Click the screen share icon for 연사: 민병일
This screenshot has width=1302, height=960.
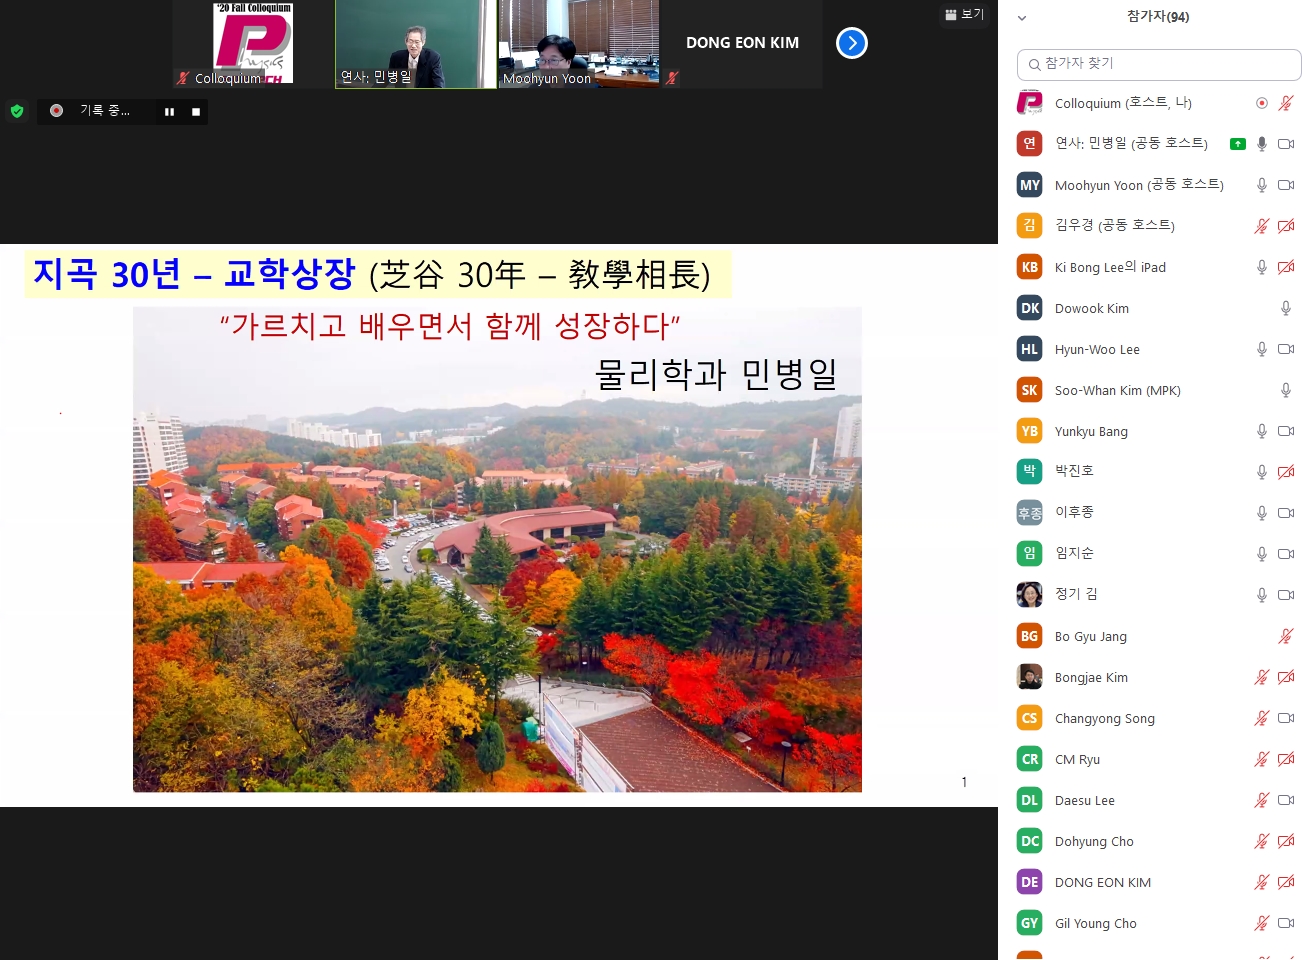(1238, 144)
